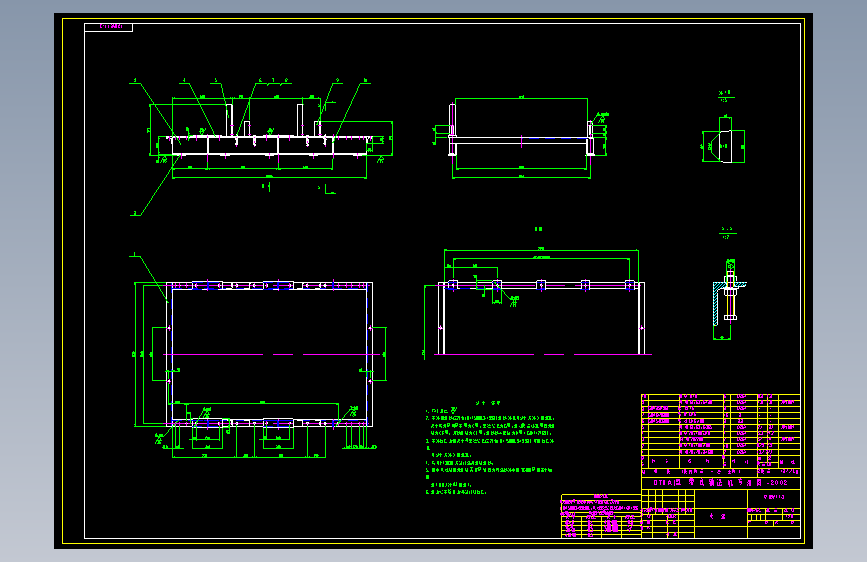Image resolution: width=867 pixels, height=562 pixels.
Task: Click the magenta centerline across the plan view
Action: [271, 355]
